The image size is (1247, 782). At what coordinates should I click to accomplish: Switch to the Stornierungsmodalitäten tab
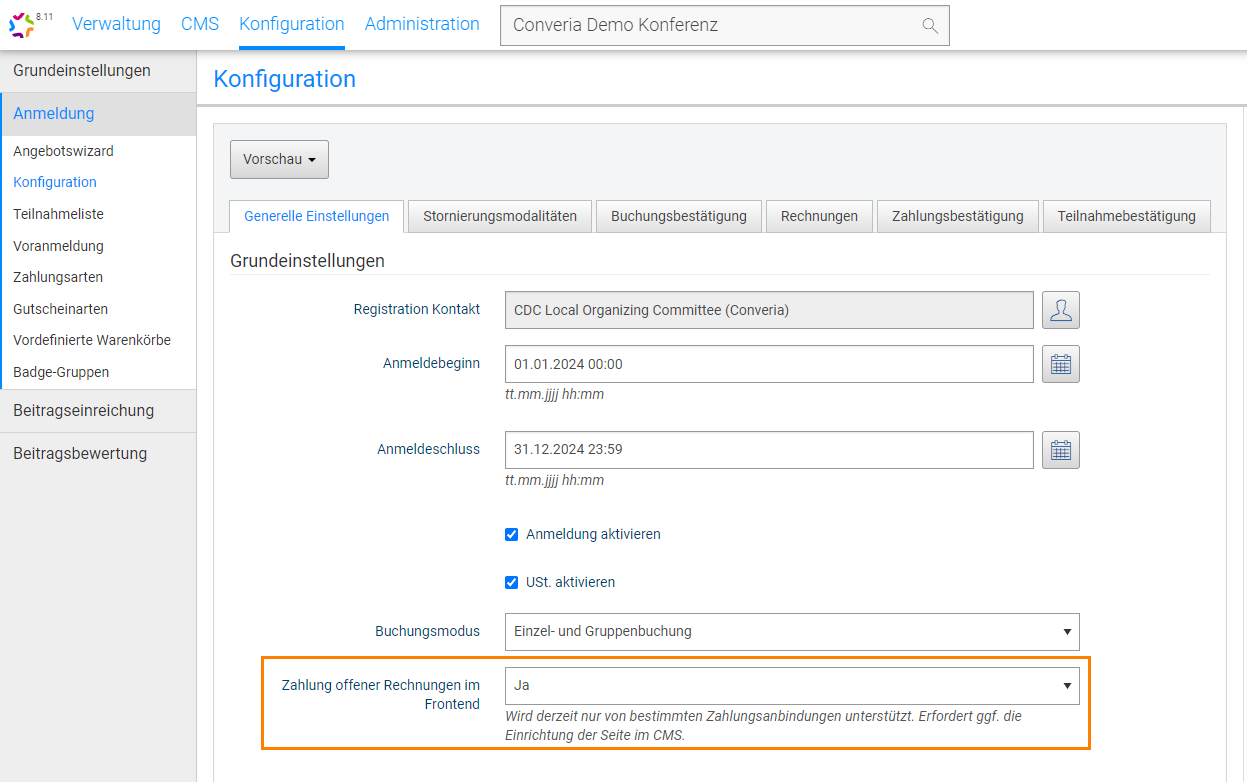[500, 216]
